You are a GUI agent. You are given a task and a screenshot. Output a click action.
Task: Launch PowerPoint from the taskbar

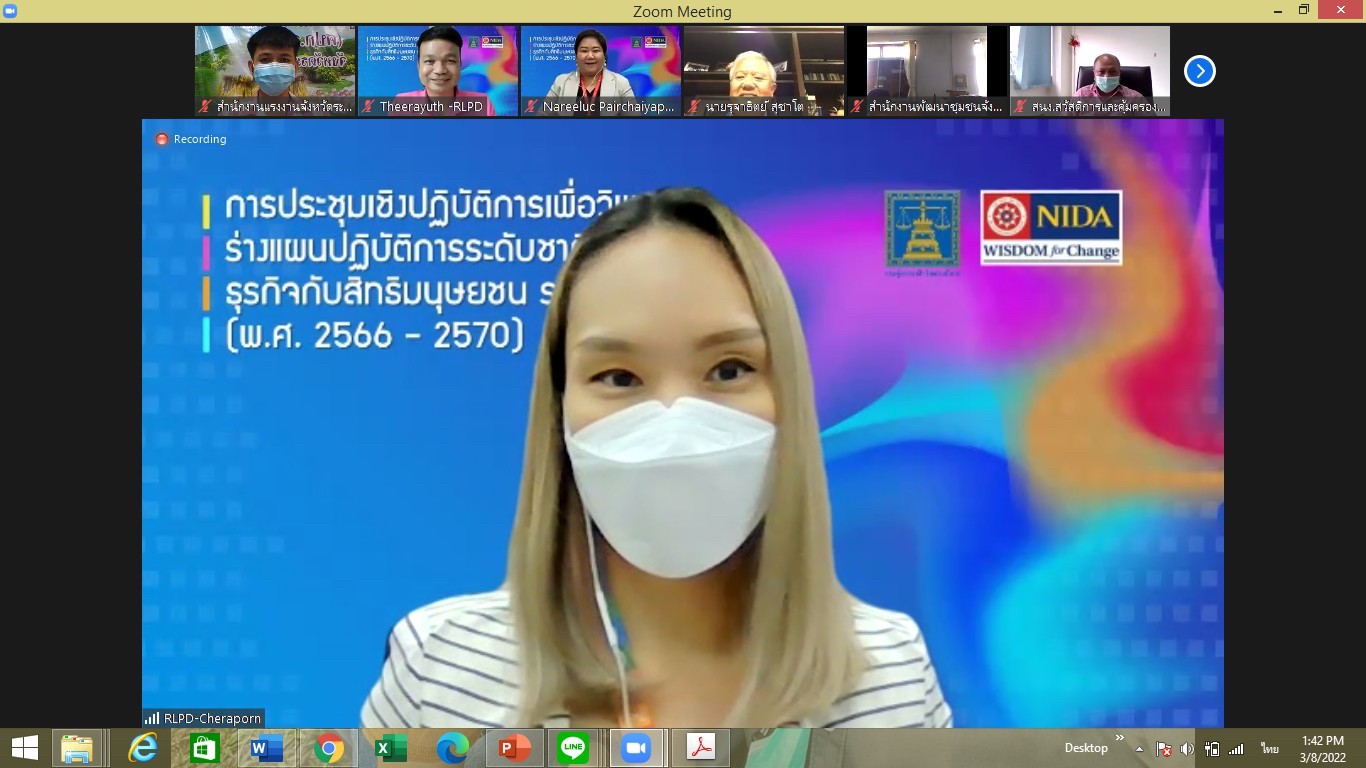coord(514,748)
